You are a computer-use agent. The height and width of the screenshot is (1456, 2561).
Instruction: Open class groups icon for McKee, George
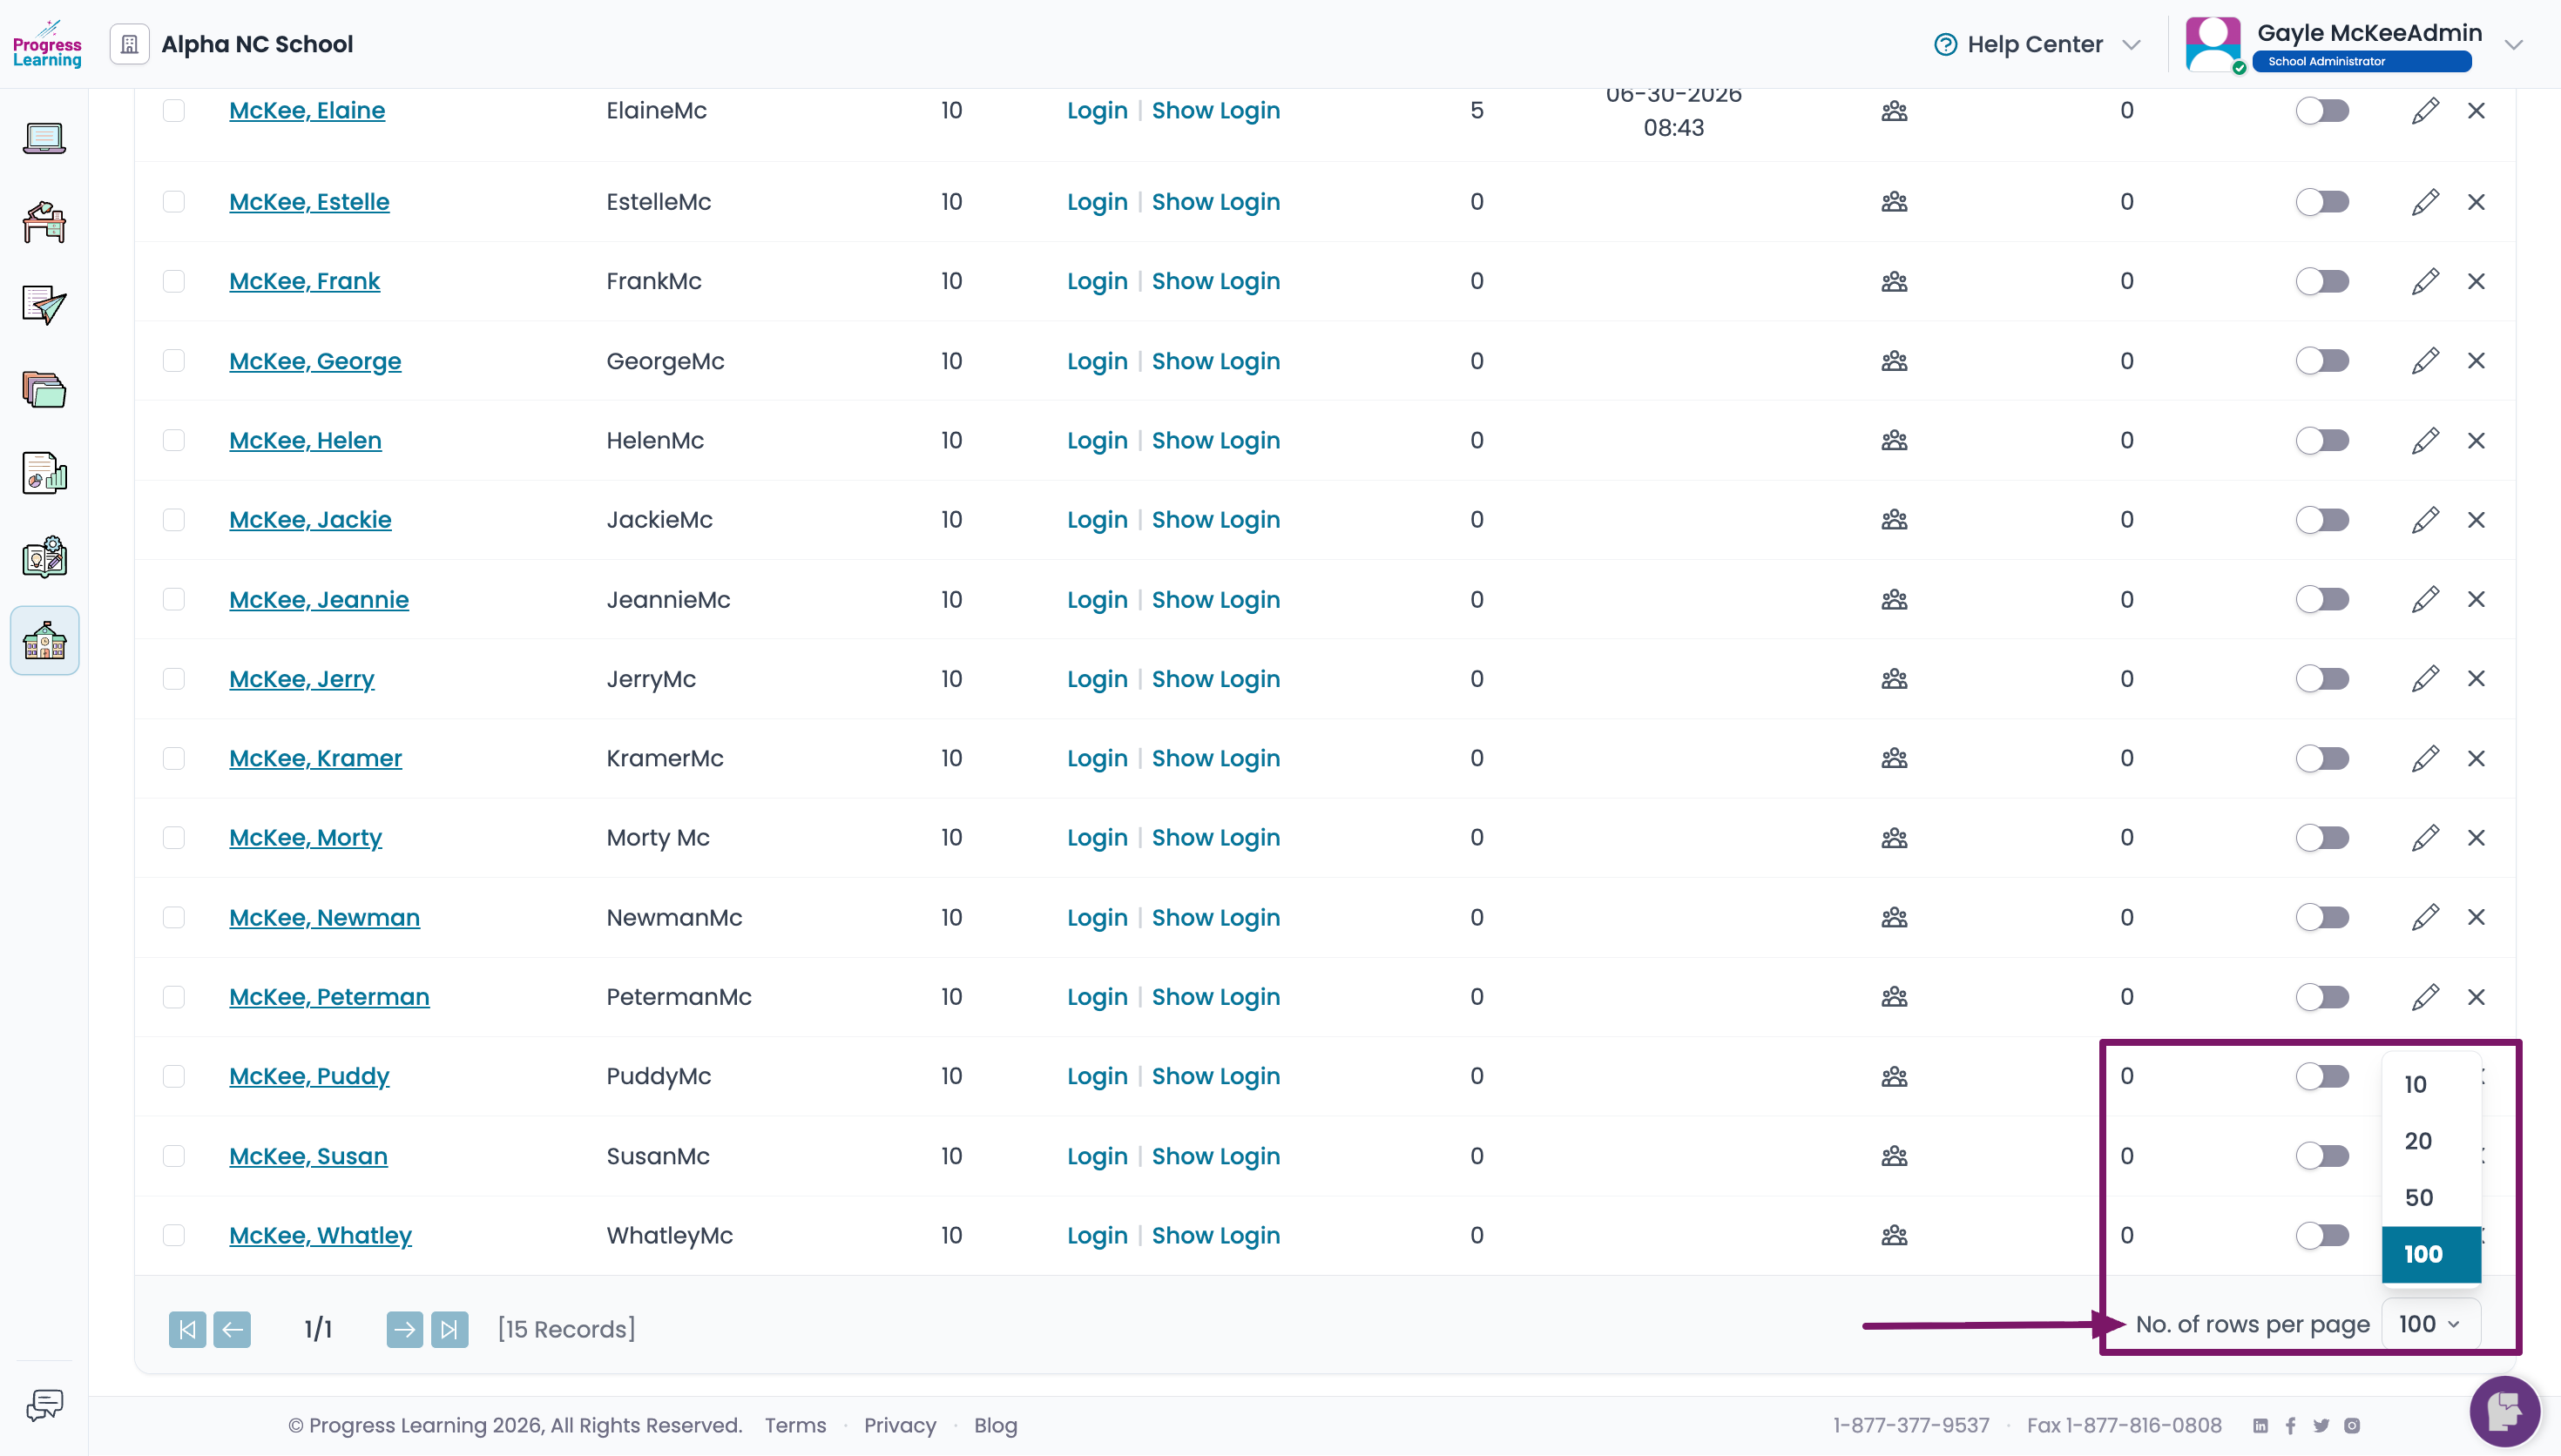point(1894,361)
